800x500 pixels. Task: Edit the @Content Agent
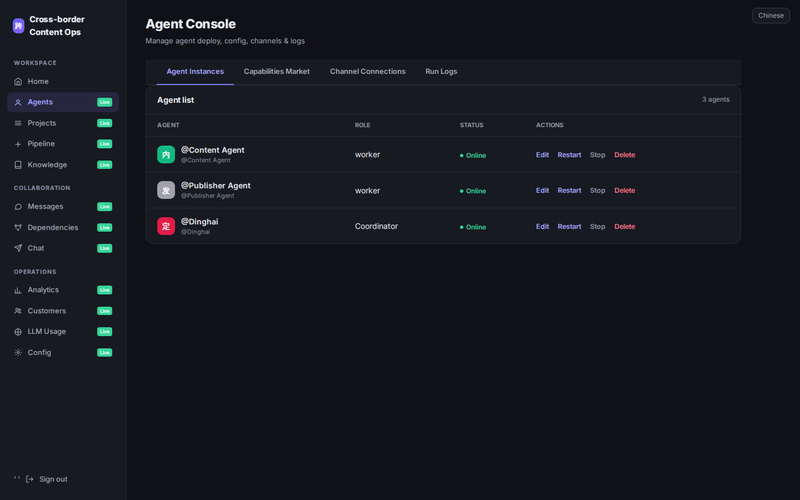point(542,155)
